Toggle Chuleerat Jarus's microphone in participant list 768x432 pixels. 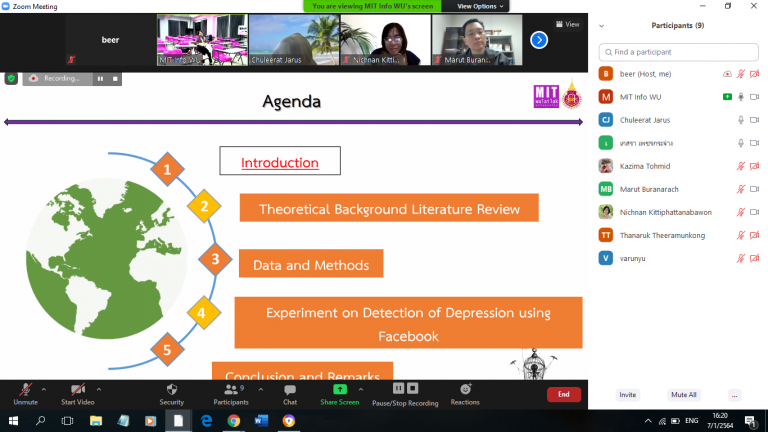point(741,119)
